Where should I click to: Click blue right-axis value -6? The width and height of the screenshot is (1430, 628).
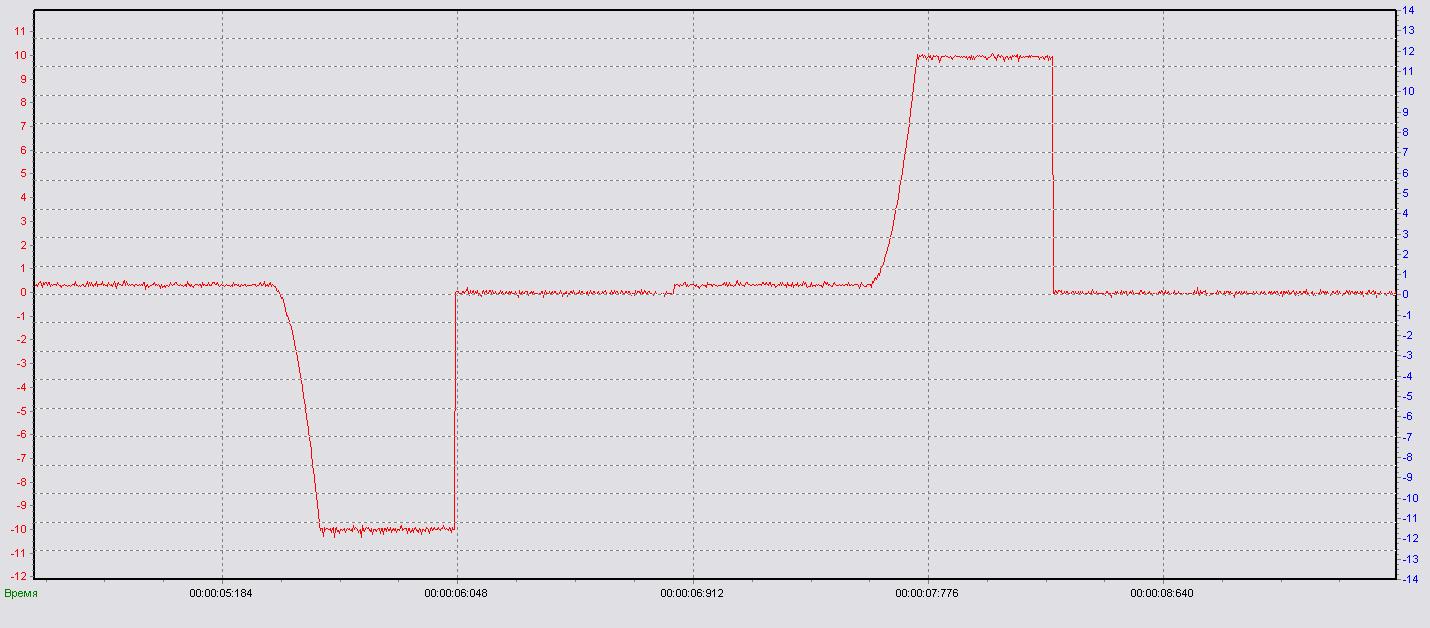[1407, 416]
